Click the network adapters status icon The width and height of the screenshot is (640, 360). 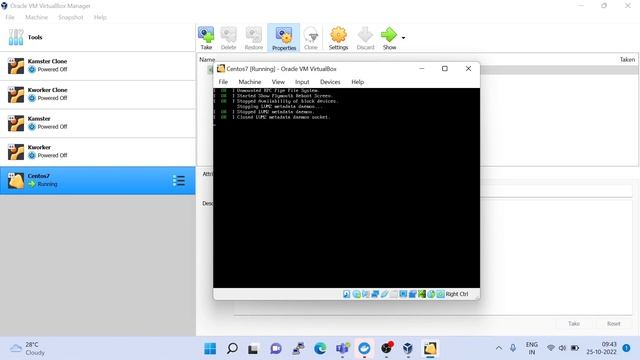click(x=375, y=294)
